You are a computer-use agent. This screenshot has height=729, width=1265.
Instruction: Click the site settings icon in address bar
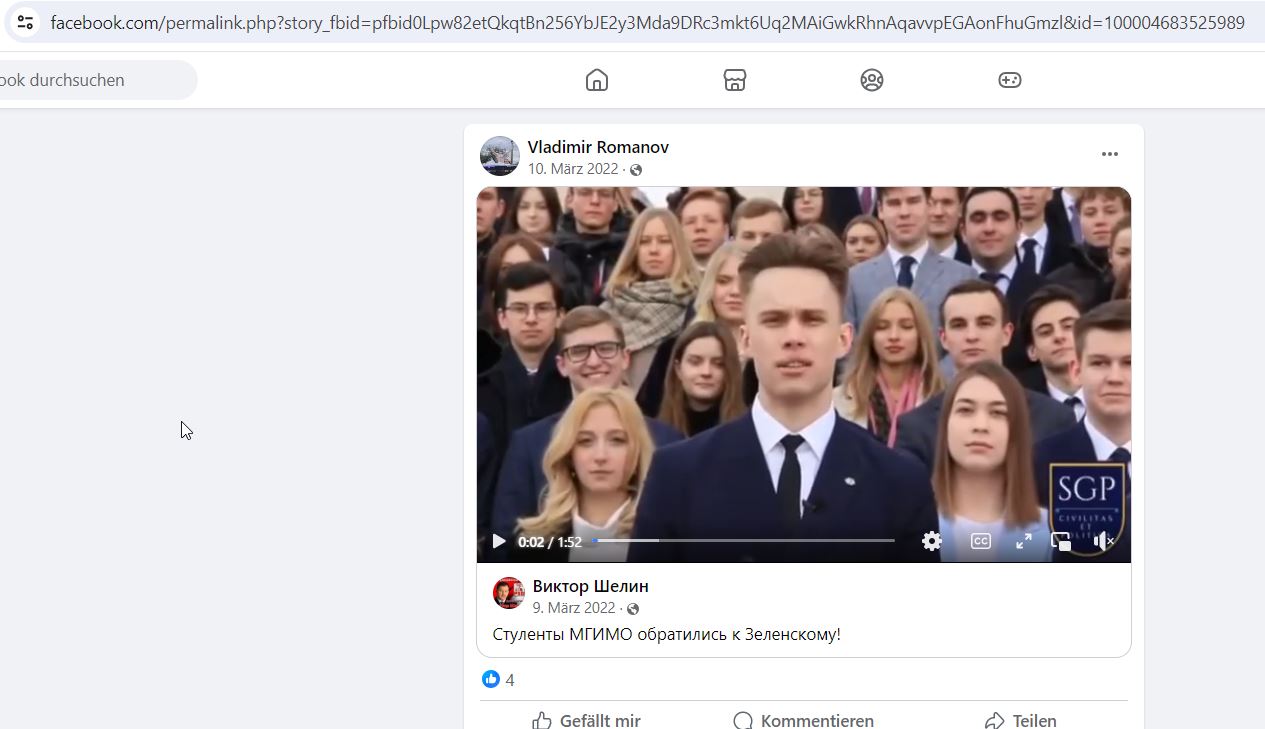(26, 22)
